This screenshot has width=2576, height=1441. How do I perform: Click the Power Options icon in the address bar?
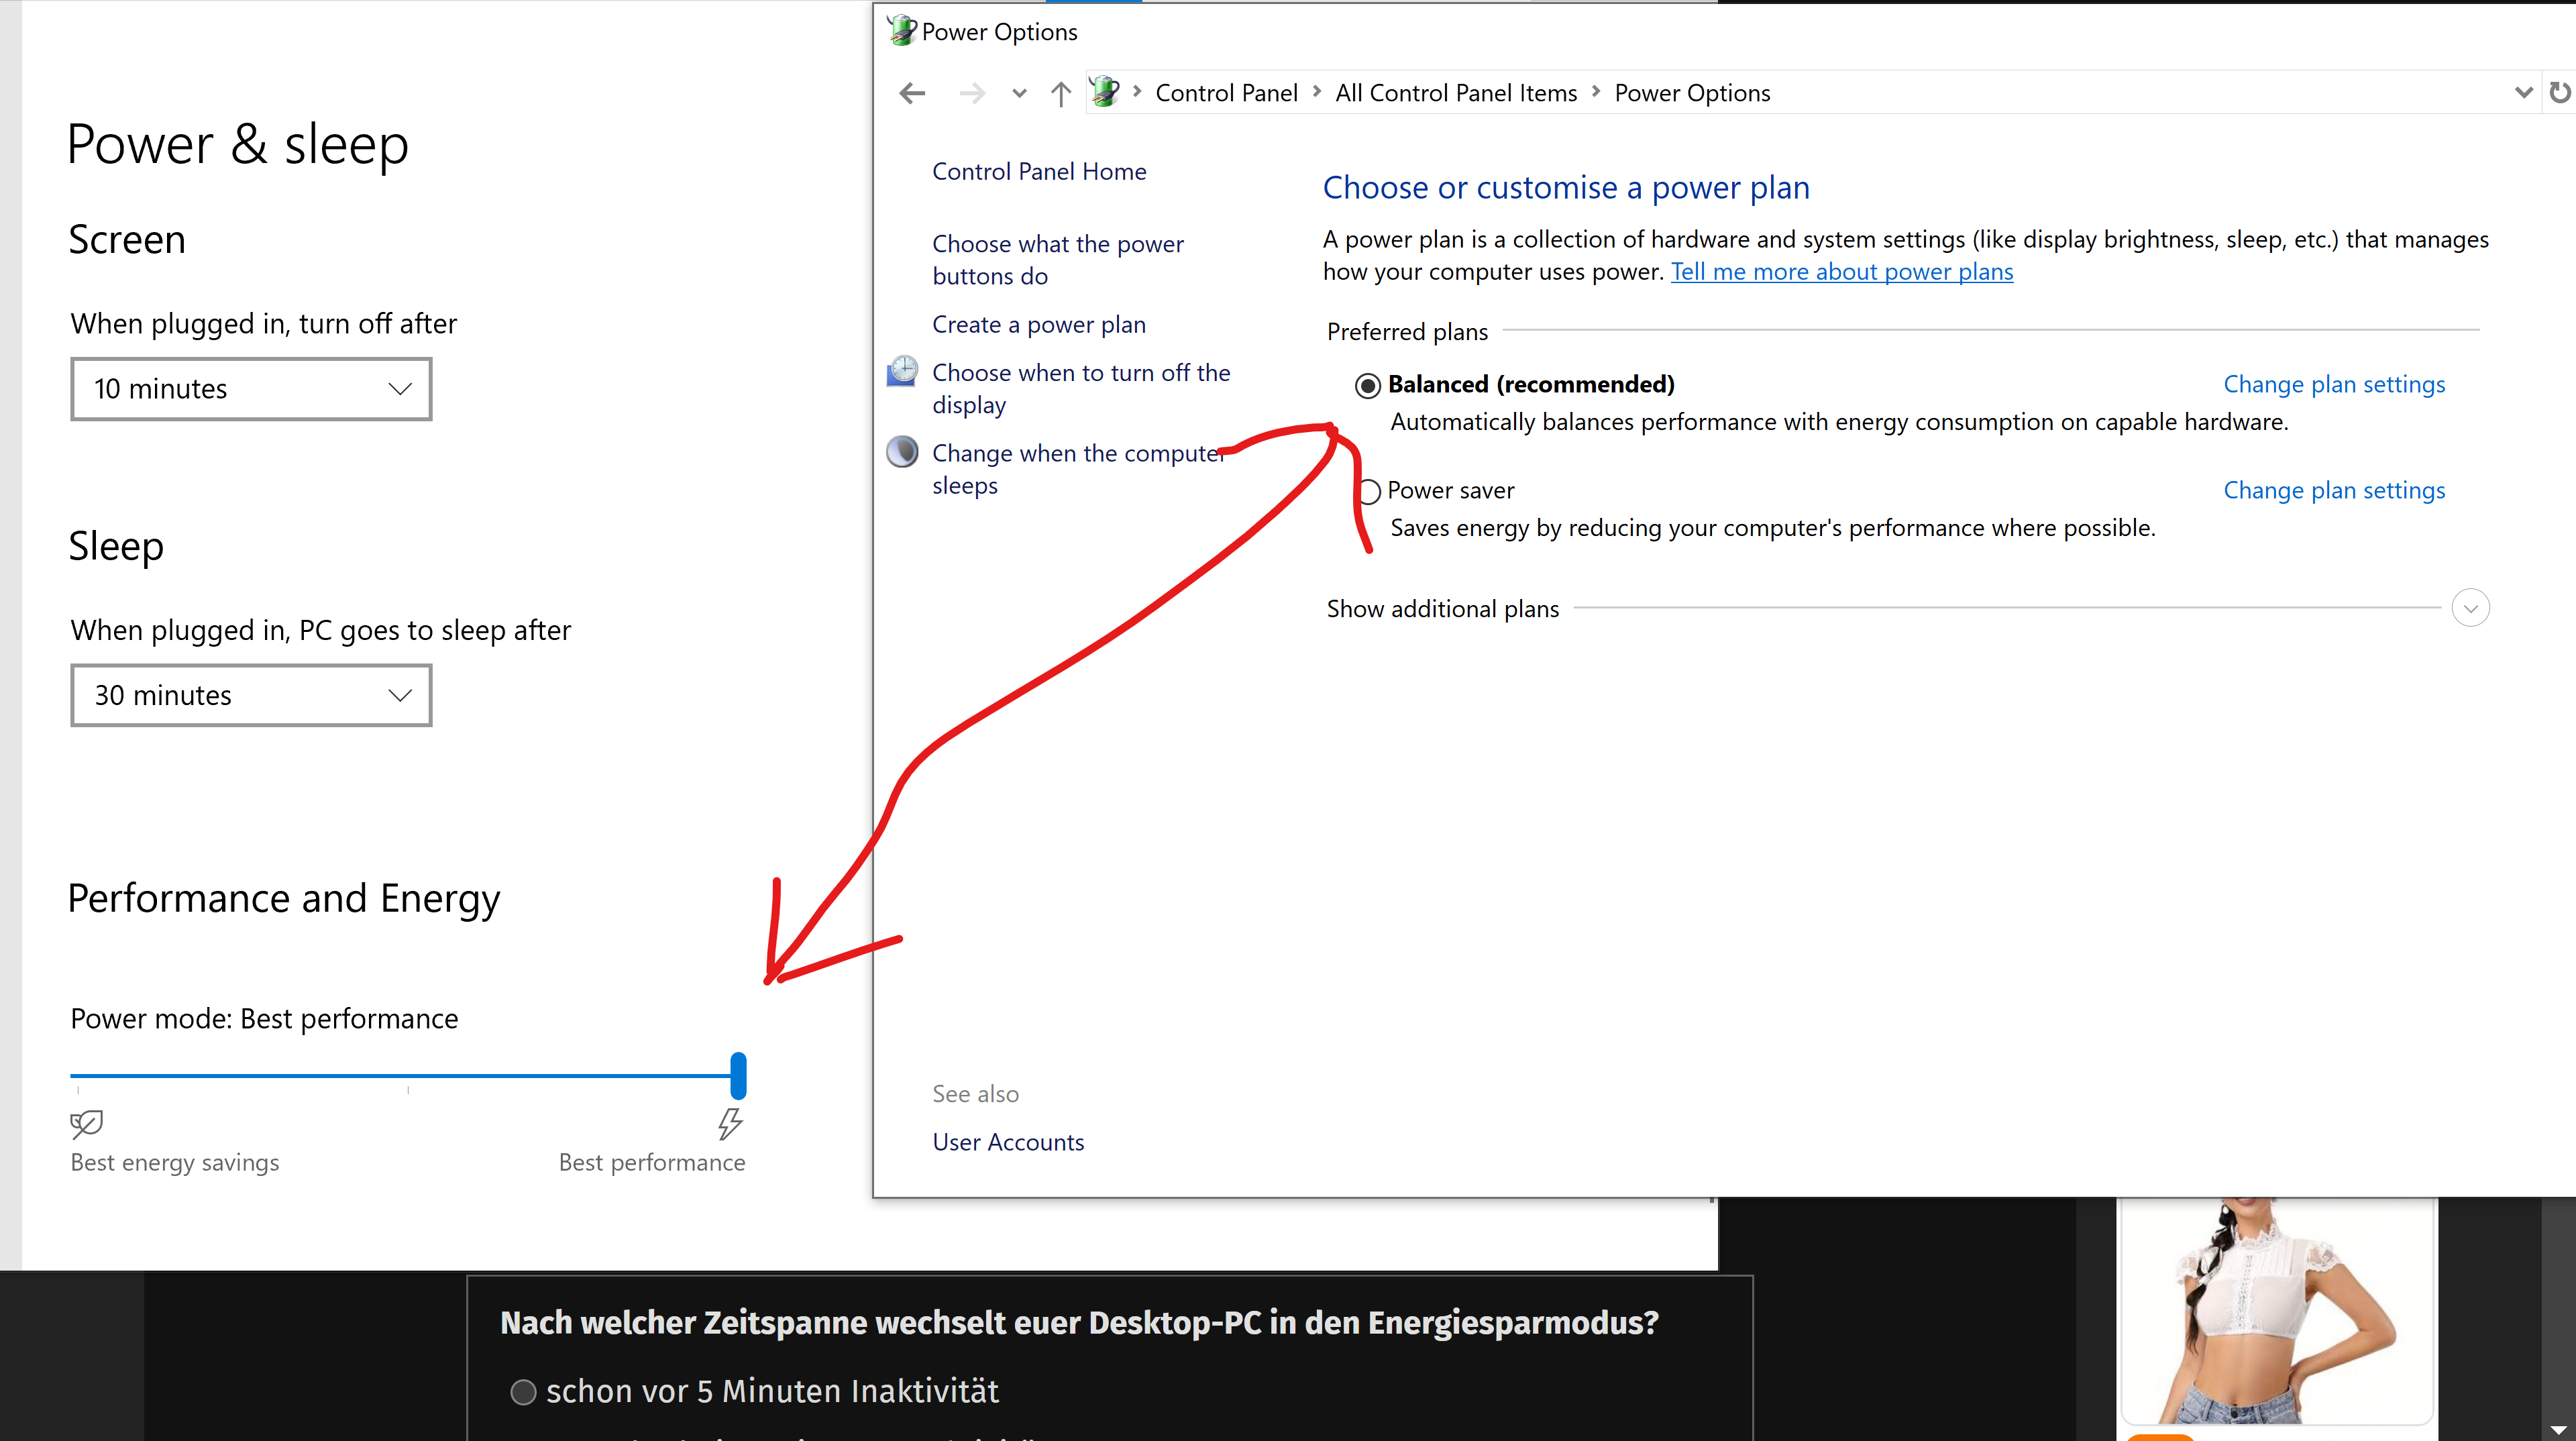[x=1105, y=92]
